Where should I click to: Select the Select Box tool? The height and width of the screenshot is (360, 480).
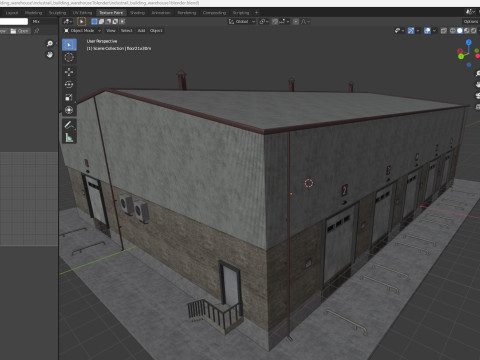tap(69, 45)
